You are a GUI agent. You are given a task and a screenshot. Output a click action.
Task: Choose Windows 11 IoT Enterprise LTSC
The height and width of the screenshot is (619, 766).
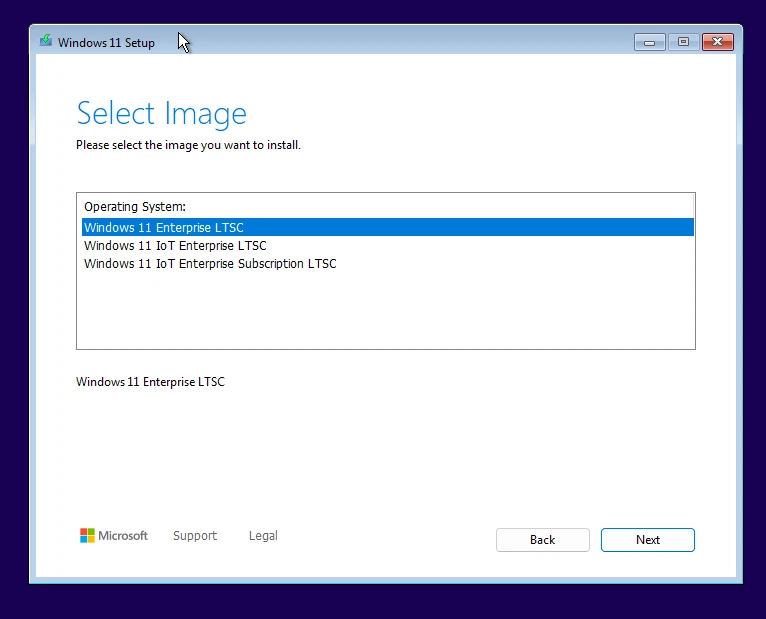pos(388,245)
